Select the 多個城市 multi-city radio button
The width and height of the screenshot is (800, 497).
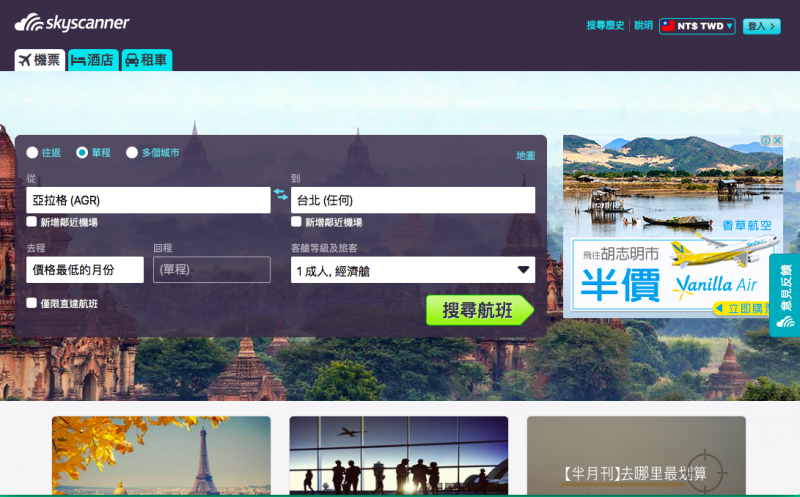(132, 153)
